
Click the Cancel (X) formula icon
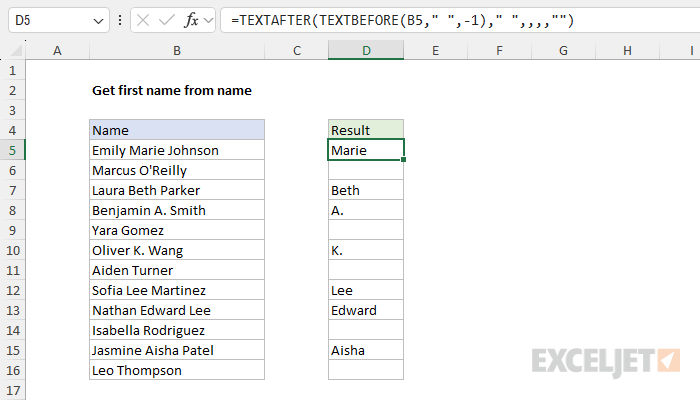pos(143,20)
